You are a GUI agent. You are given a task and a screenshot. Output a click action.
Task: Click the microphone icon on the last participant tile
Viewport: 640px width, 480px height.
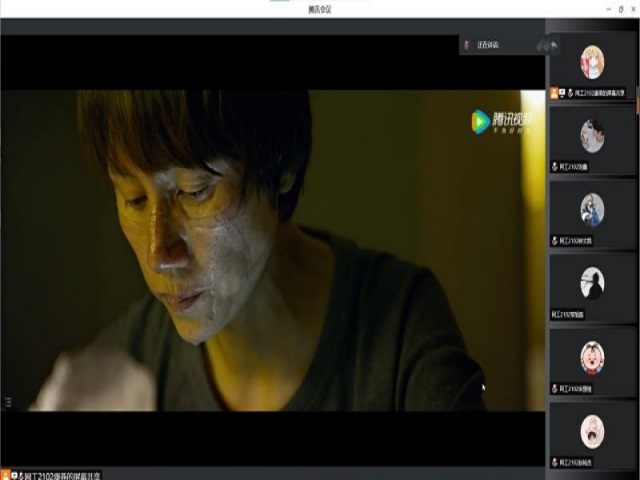[555, 462]
